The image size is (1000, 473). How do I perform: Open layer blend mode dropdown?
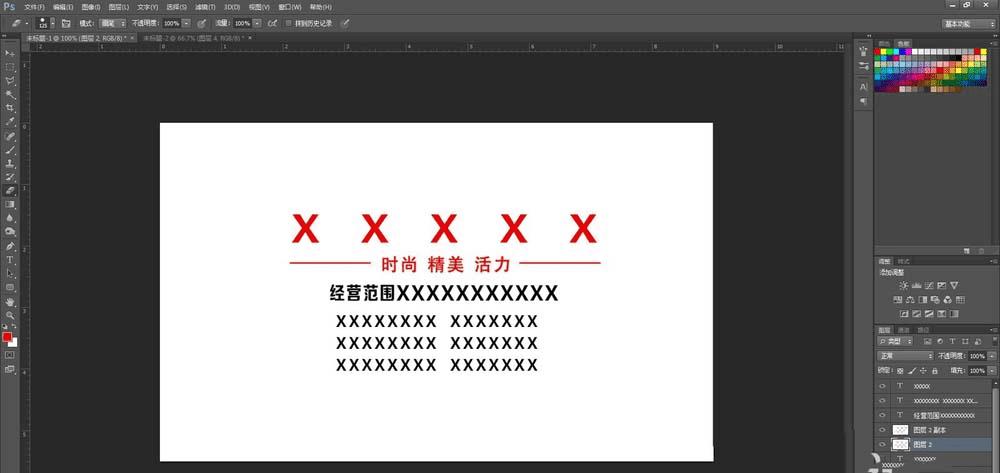[904, 356]
